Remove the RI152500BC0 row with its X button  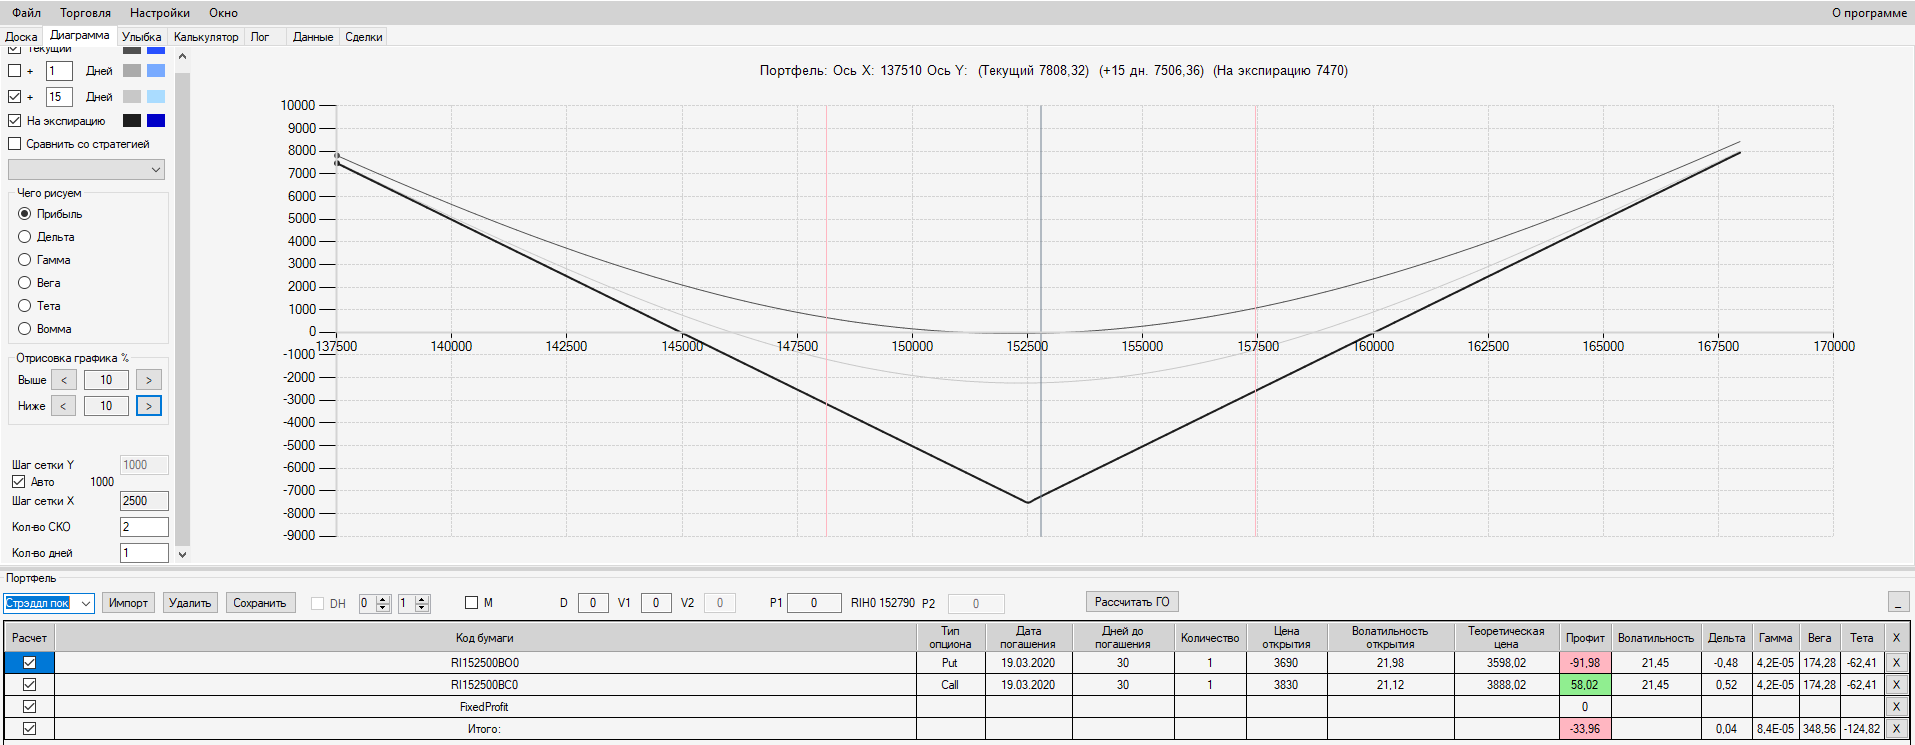point(1895,685)
